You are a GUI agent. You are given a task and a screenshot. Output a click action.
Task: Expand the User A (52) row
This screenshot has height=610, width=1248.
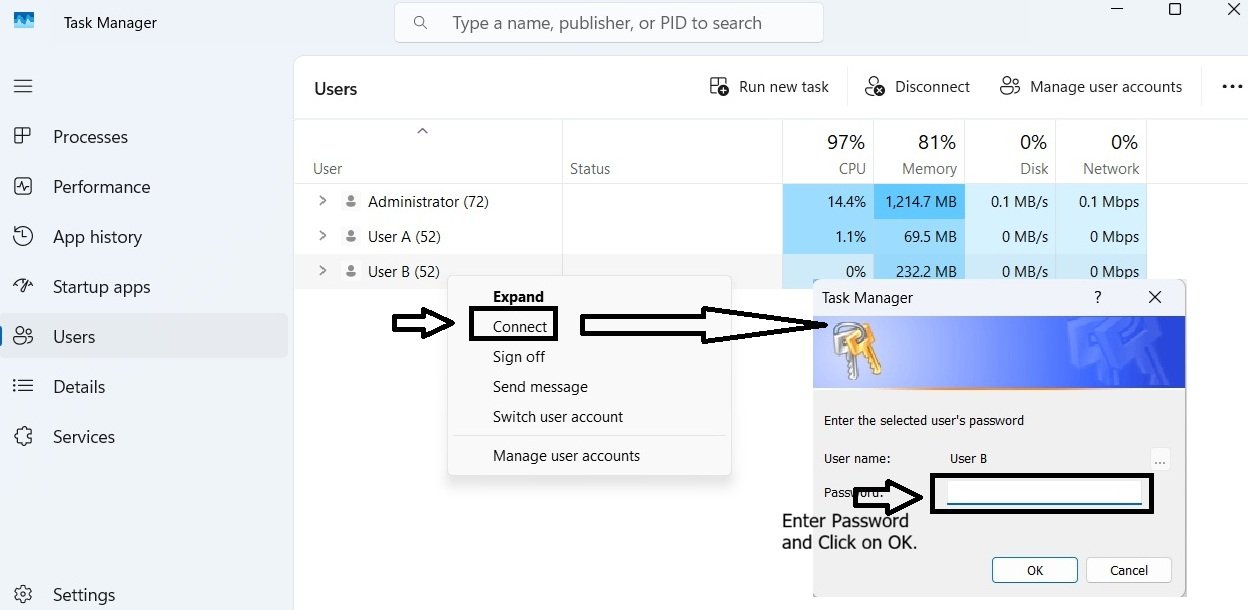tap(322, 236)
